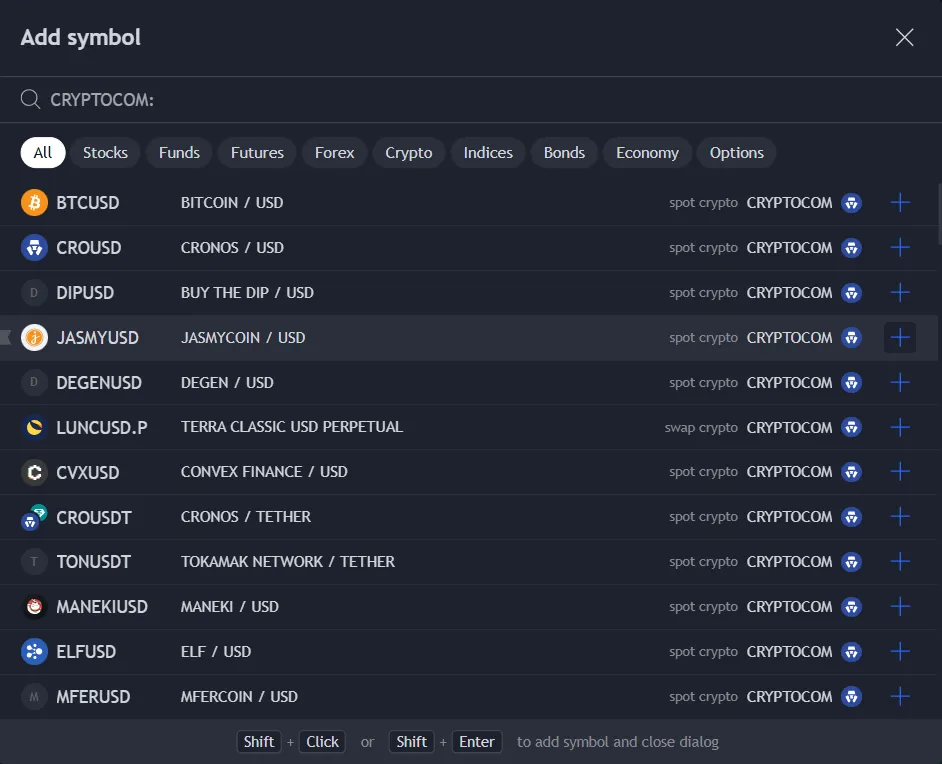
Task: Click the ELF token logo icon
Action: [34, 652]
